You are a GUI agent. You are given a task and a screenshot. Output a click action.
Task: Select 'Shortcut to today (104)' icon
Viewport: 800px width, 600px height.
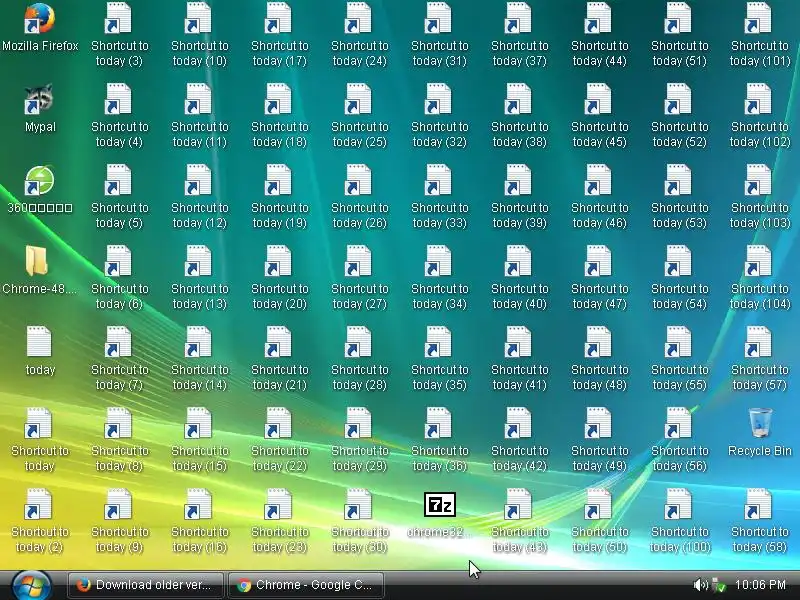coord(760,279)
